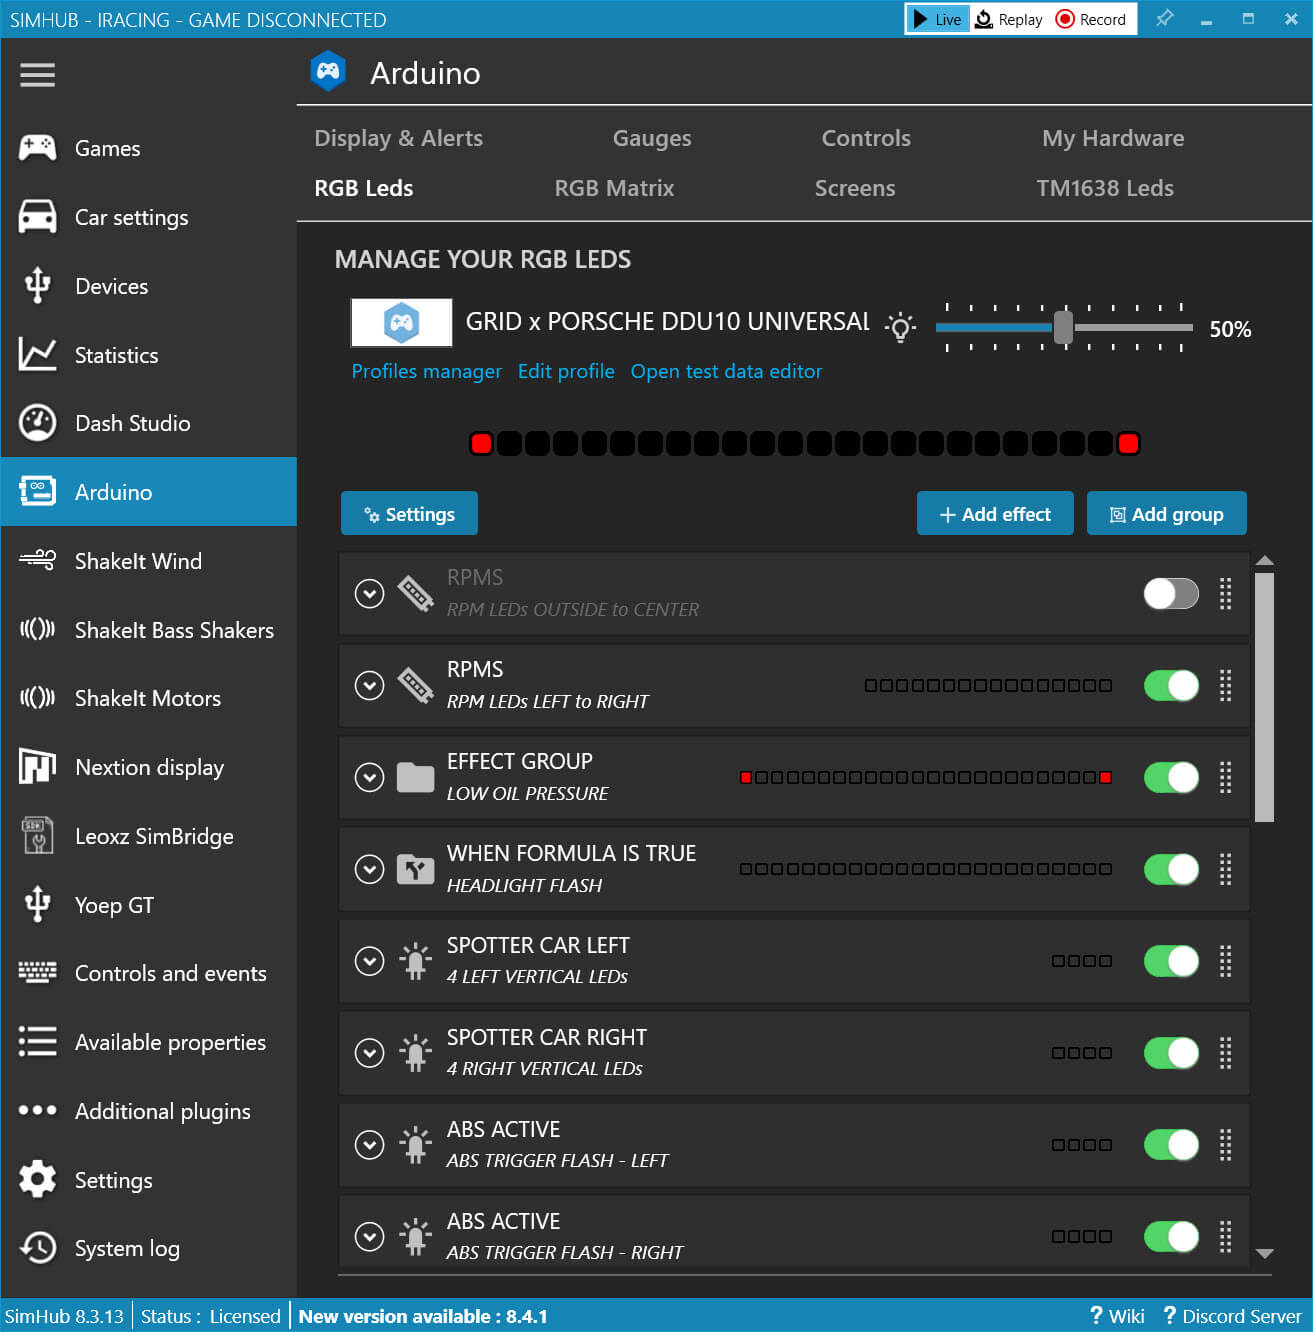
Task: Click the Add effect button
Action: 994,514
